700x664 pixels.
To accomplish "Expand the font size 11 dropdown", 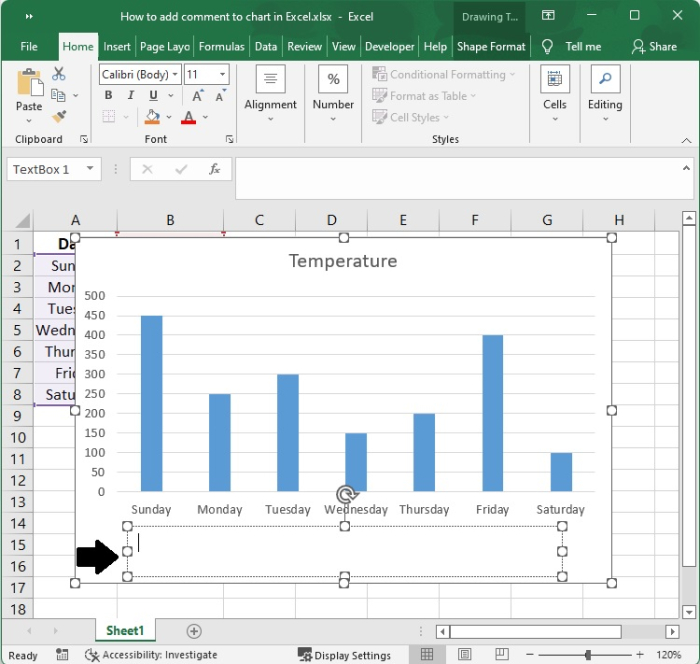I will (x=221, y=75).
